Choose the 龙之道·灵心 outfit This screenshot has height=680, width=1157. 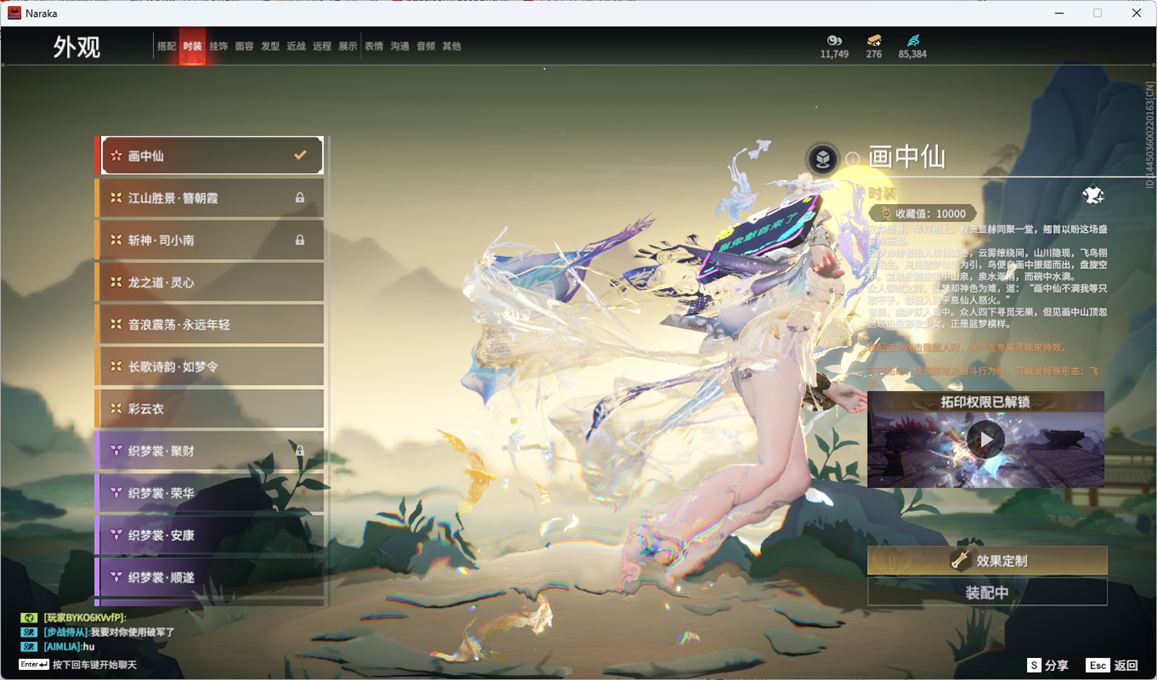click(x=212, y=282)
